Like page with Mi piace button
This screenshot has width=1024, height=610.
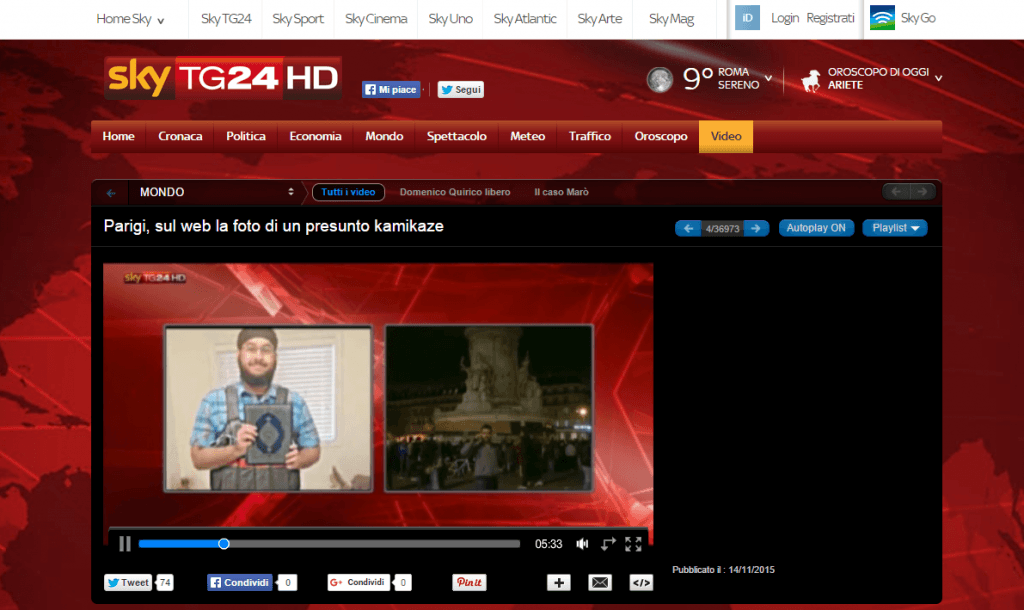point(391,89)
